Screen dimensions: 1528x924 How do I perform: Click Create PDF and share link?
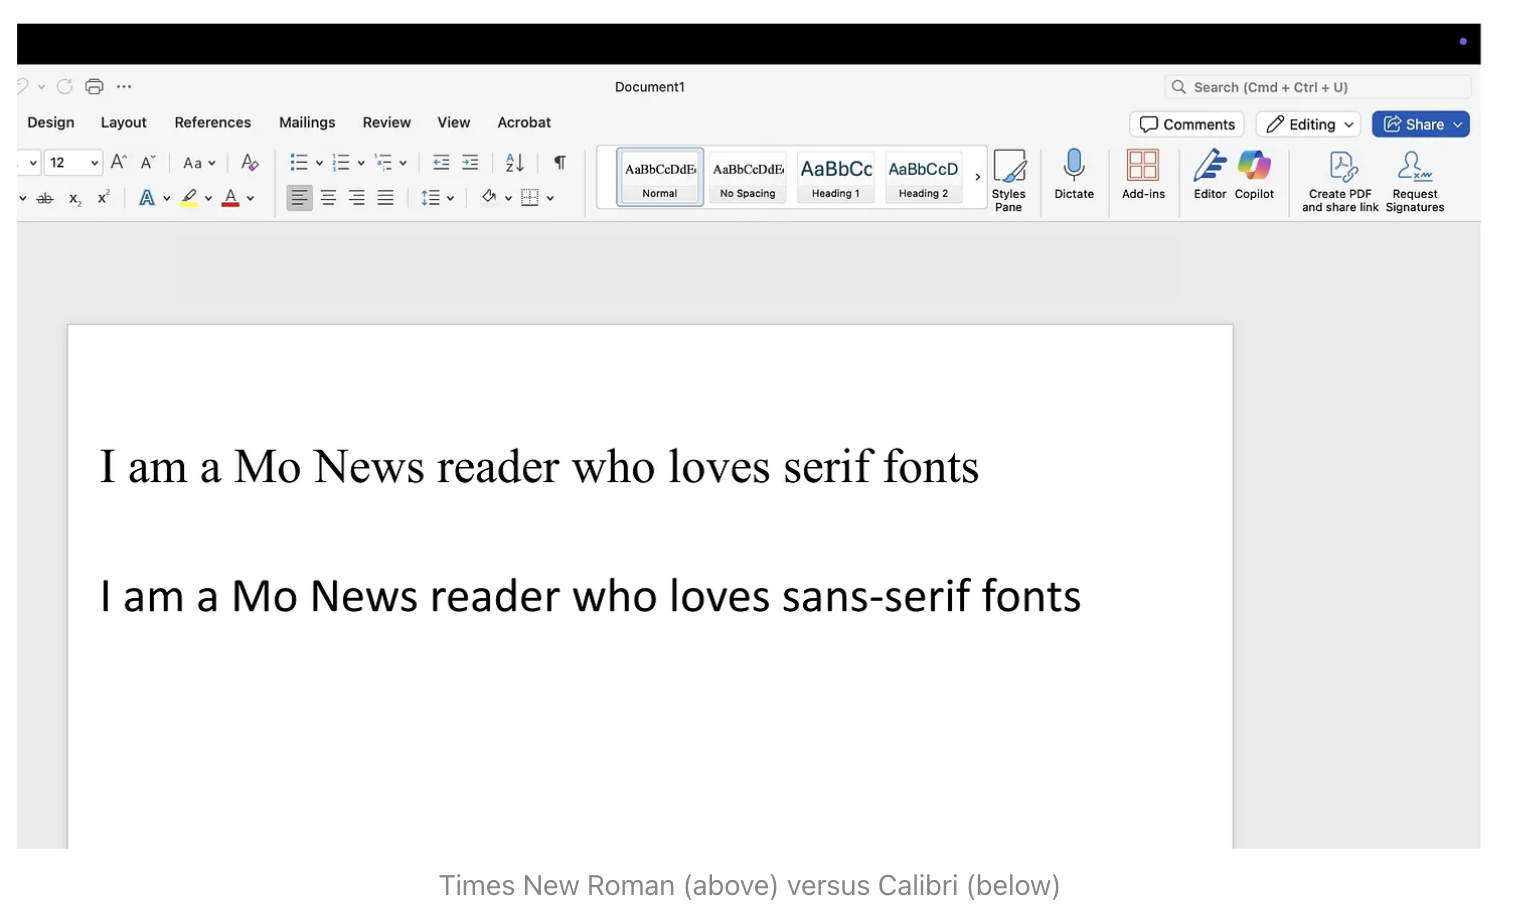pos(1340,168)
